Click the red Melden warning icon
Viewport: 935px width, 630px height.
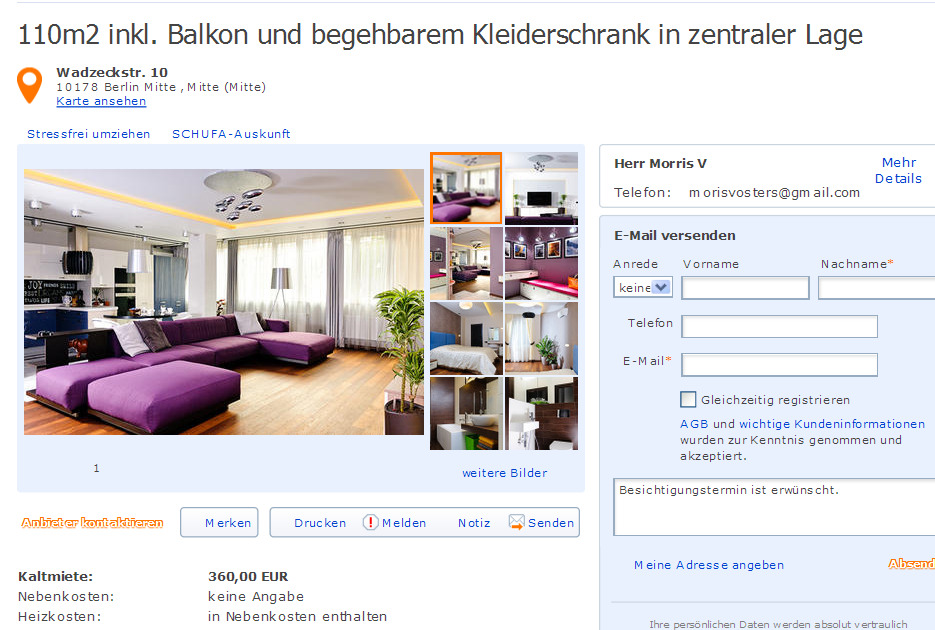point(370,522)
